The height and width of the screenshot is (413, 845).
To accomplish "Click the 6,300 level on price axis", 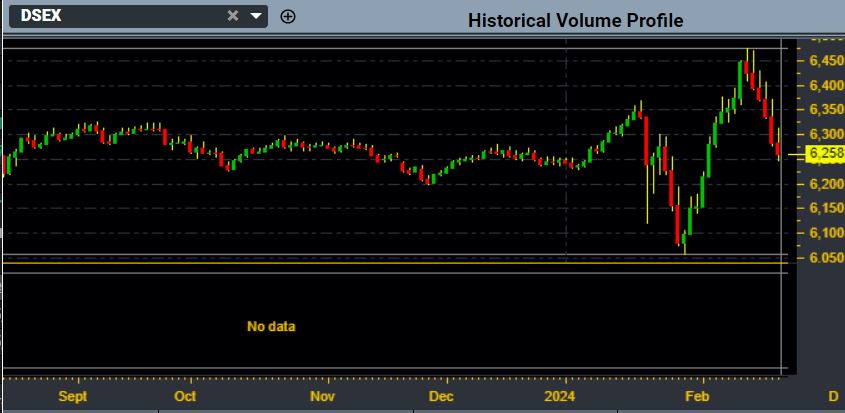I will click(825, 134).
